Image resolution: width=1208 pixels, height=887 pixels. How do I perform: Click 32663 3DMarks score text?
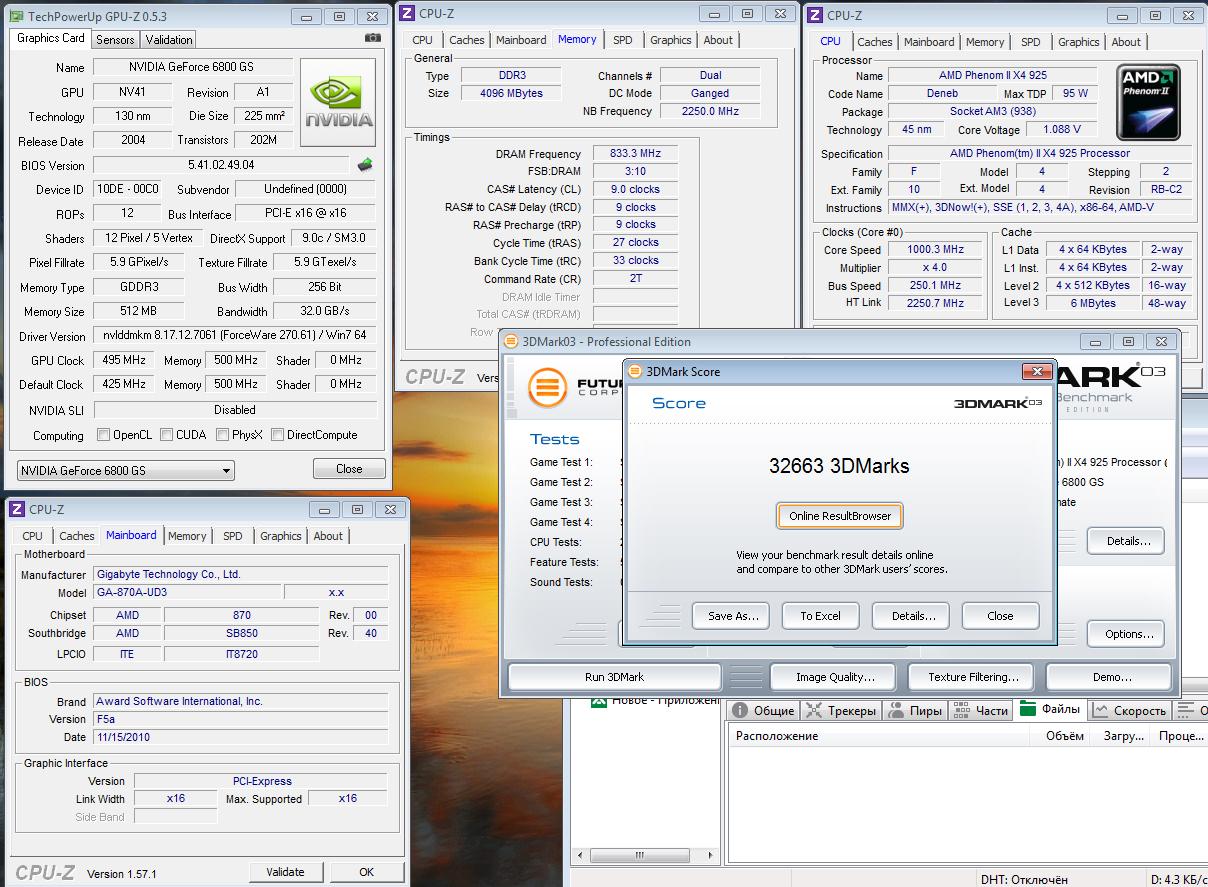coord(839,466)
